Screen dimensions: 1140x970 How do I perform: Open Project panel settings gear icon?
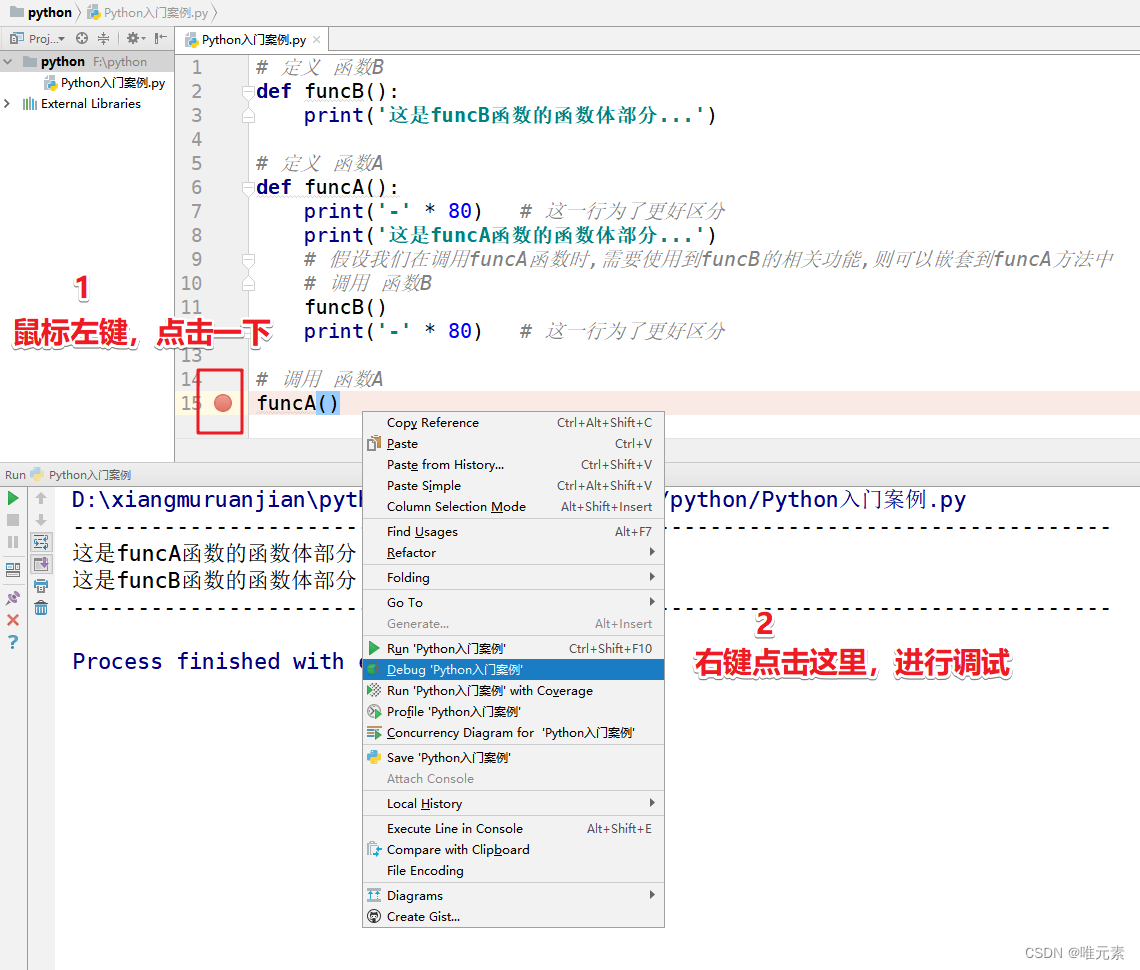click(133, 37)
